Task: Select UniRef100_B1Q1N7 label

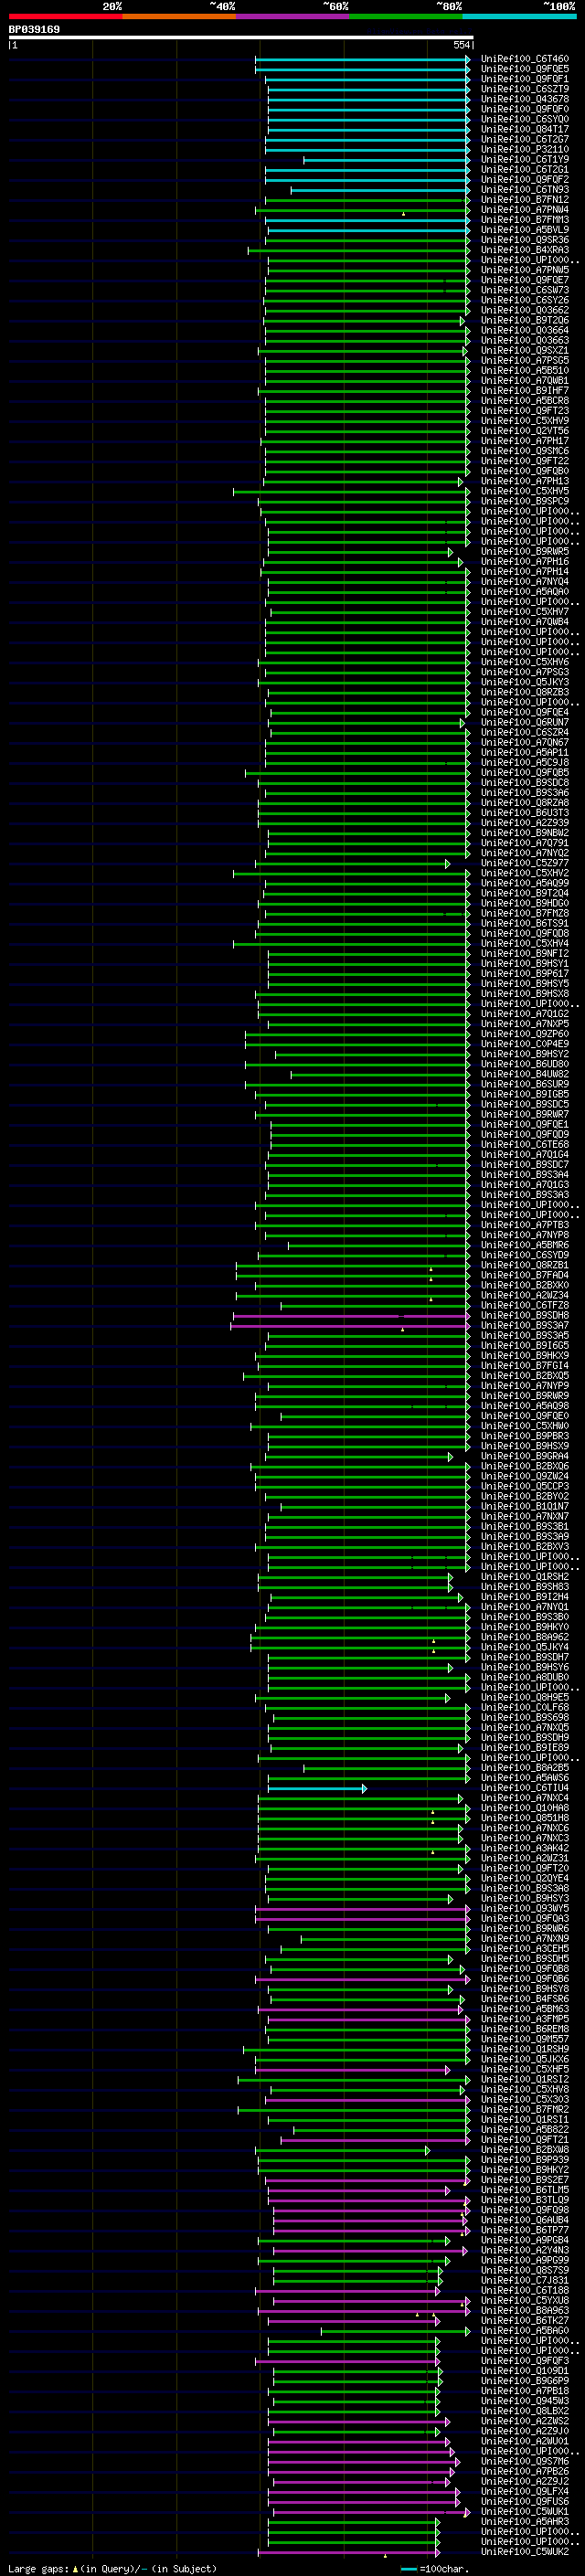Action: point(524,1507)
